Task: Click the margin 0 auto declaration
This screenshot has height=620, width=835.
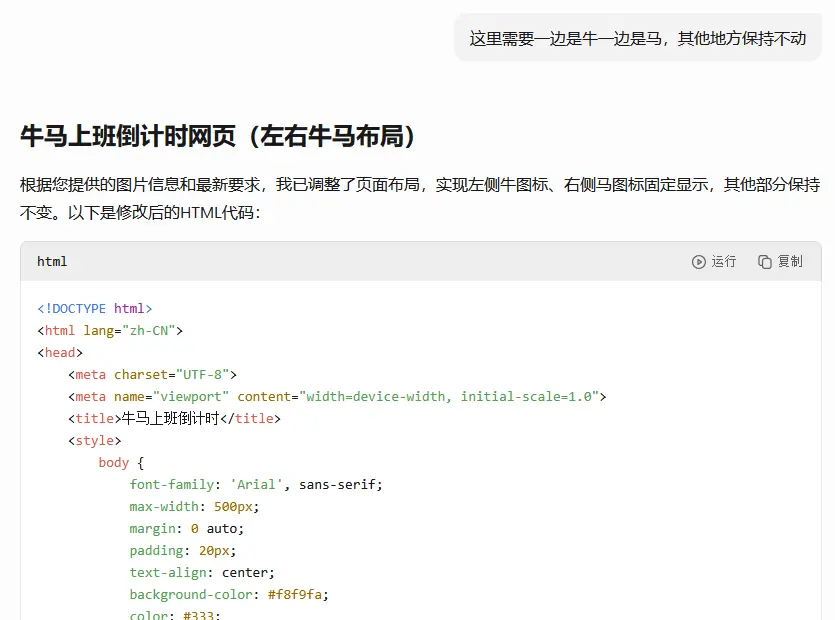Action: coord(186,528)
